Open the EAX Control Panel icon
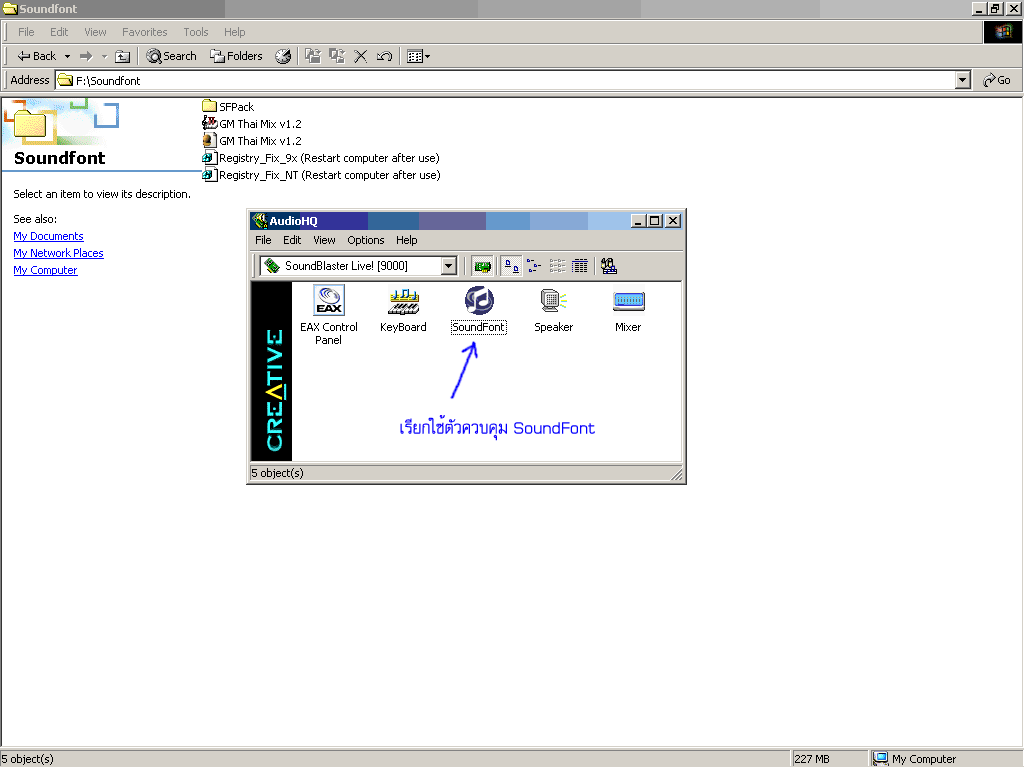 [x=328, y=315]
